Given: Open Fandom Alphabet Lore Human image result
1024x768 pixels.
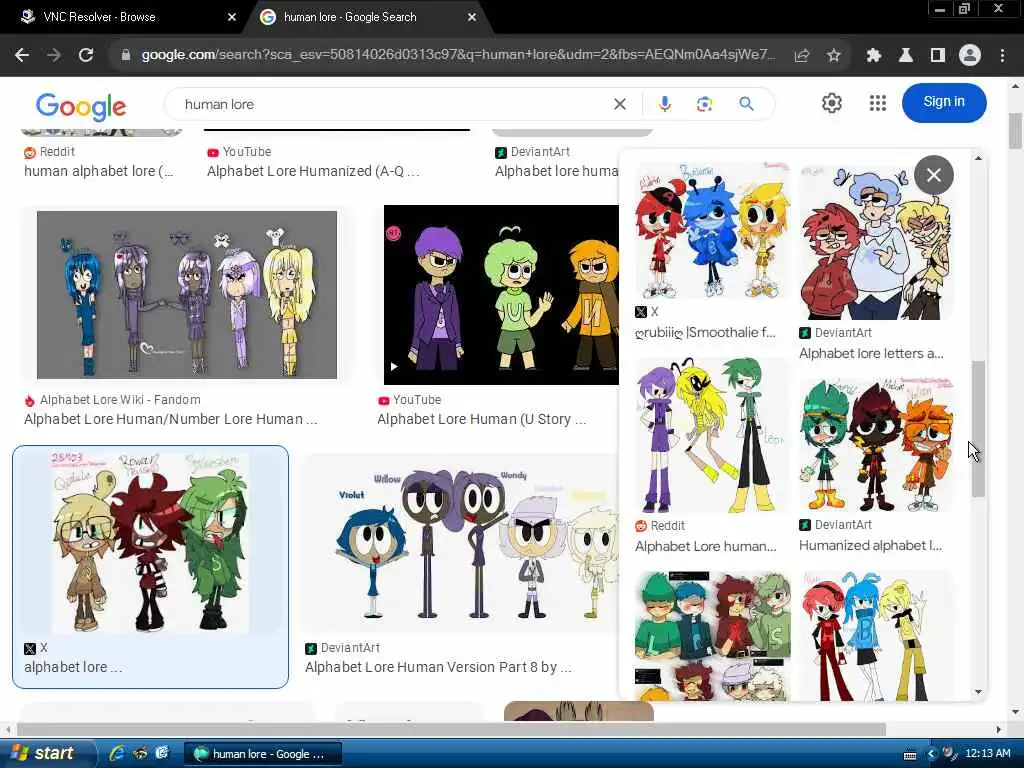Looking at the screenshot, I should (187, 295).
